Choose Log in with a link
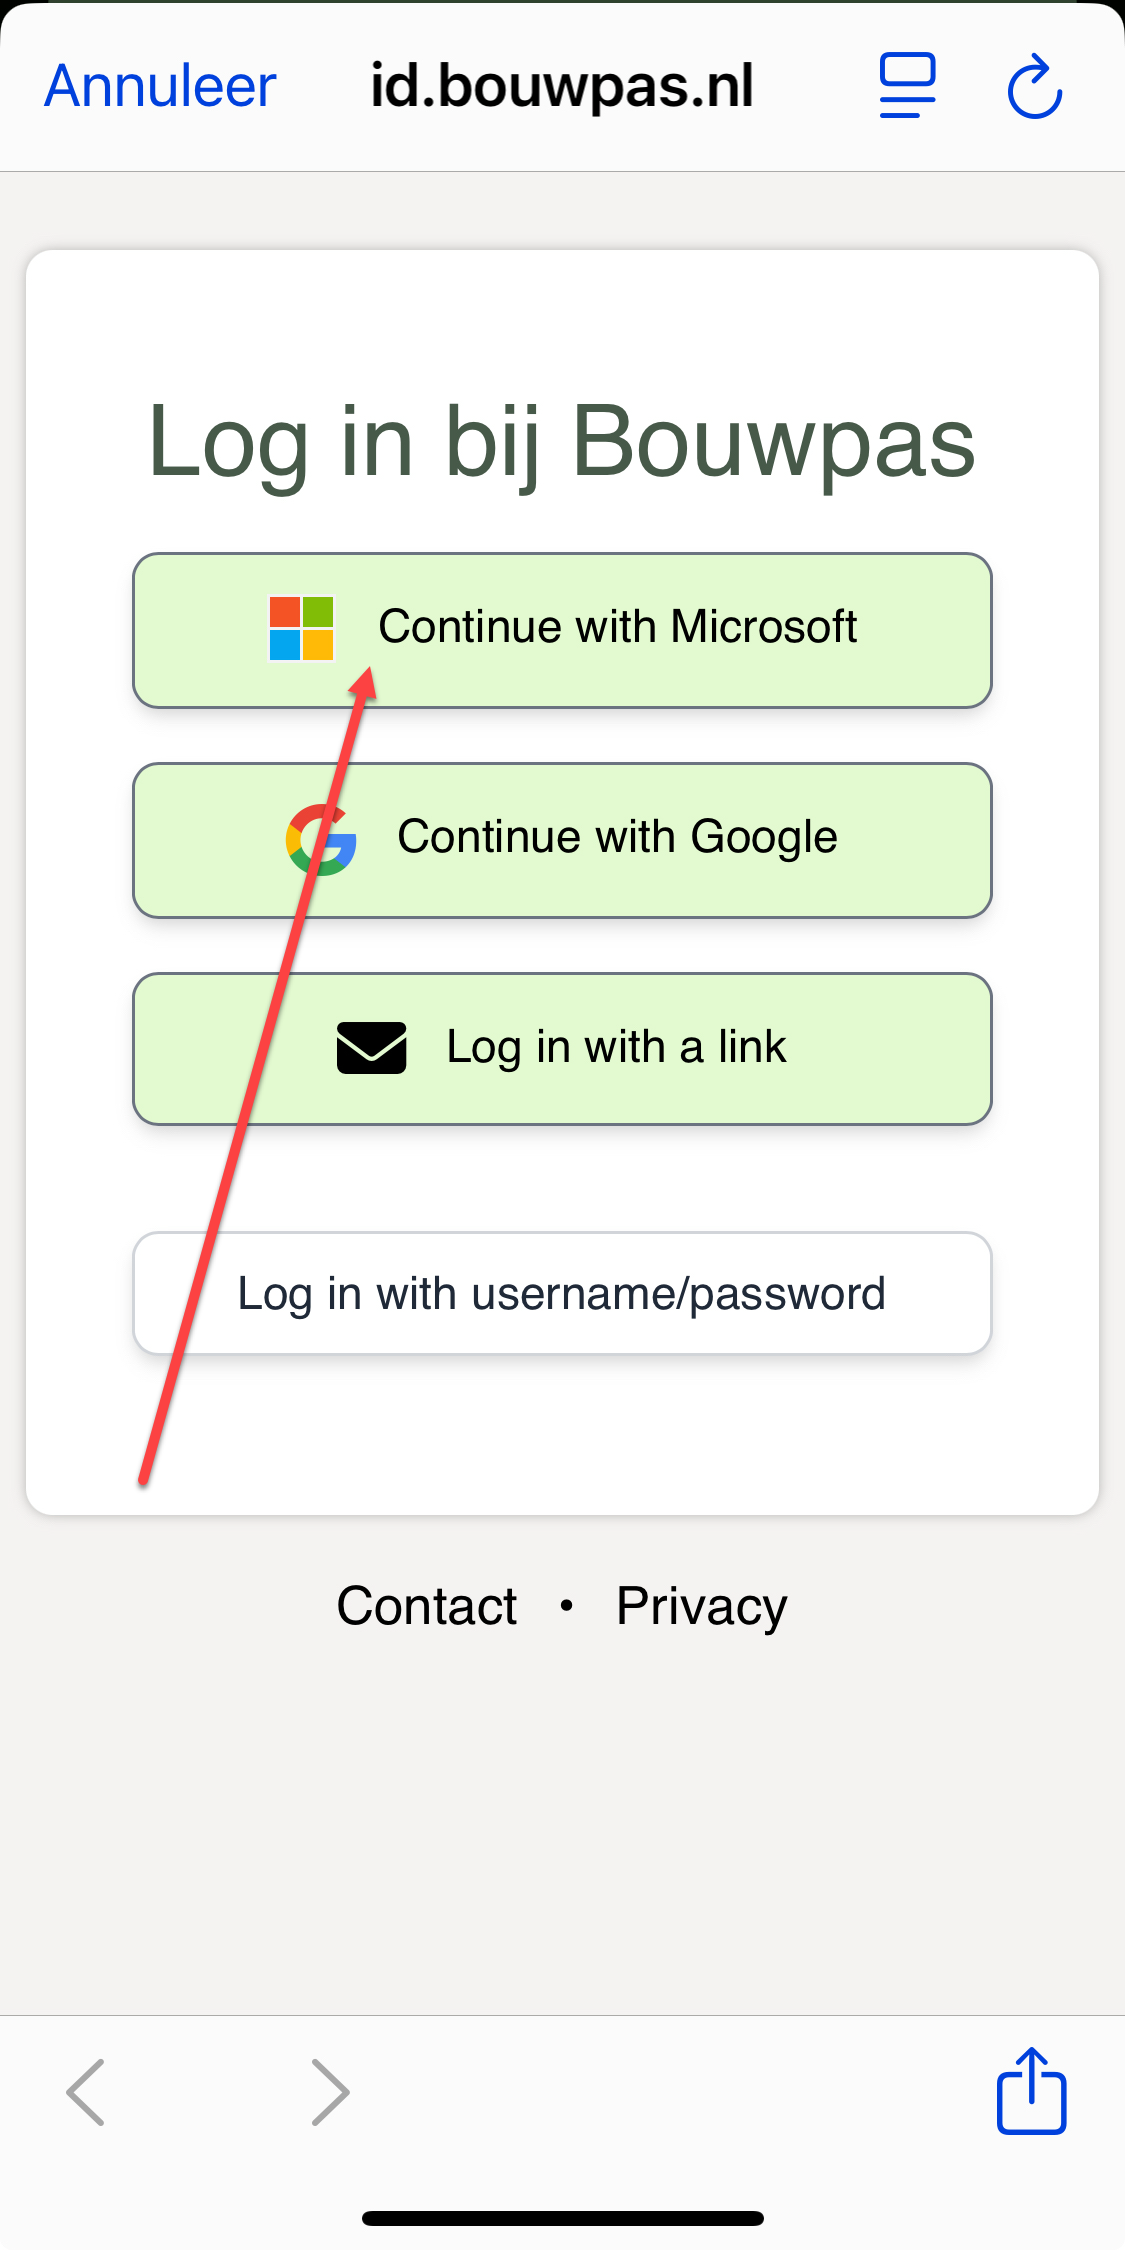The image size is (1125, 2250). (616, 1048)
